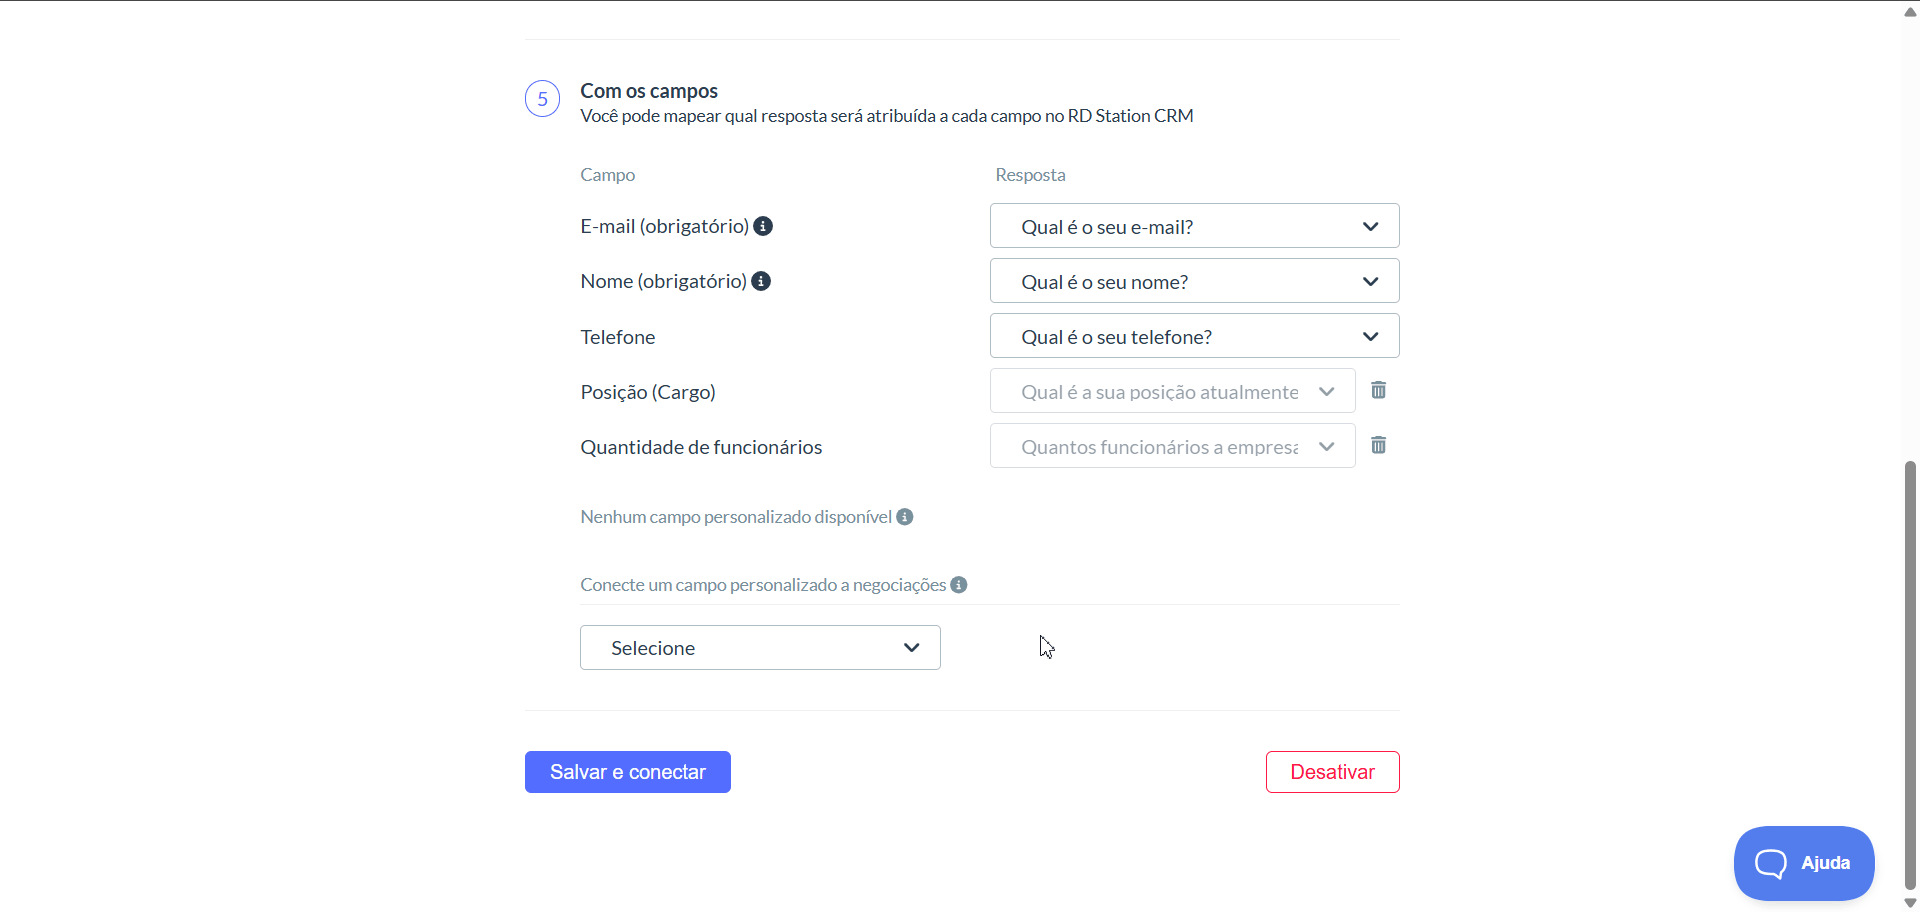Open the 'Qual é o seu telefone?' dropdown
The height and width of the screenshot is (912, 1920).
(1194, 336)
